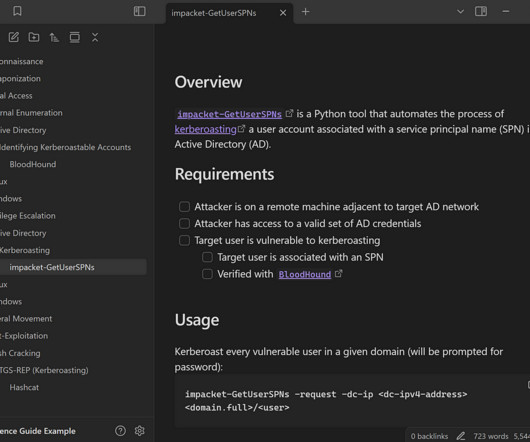Open a new tab with plus icon

pos(305,12)
